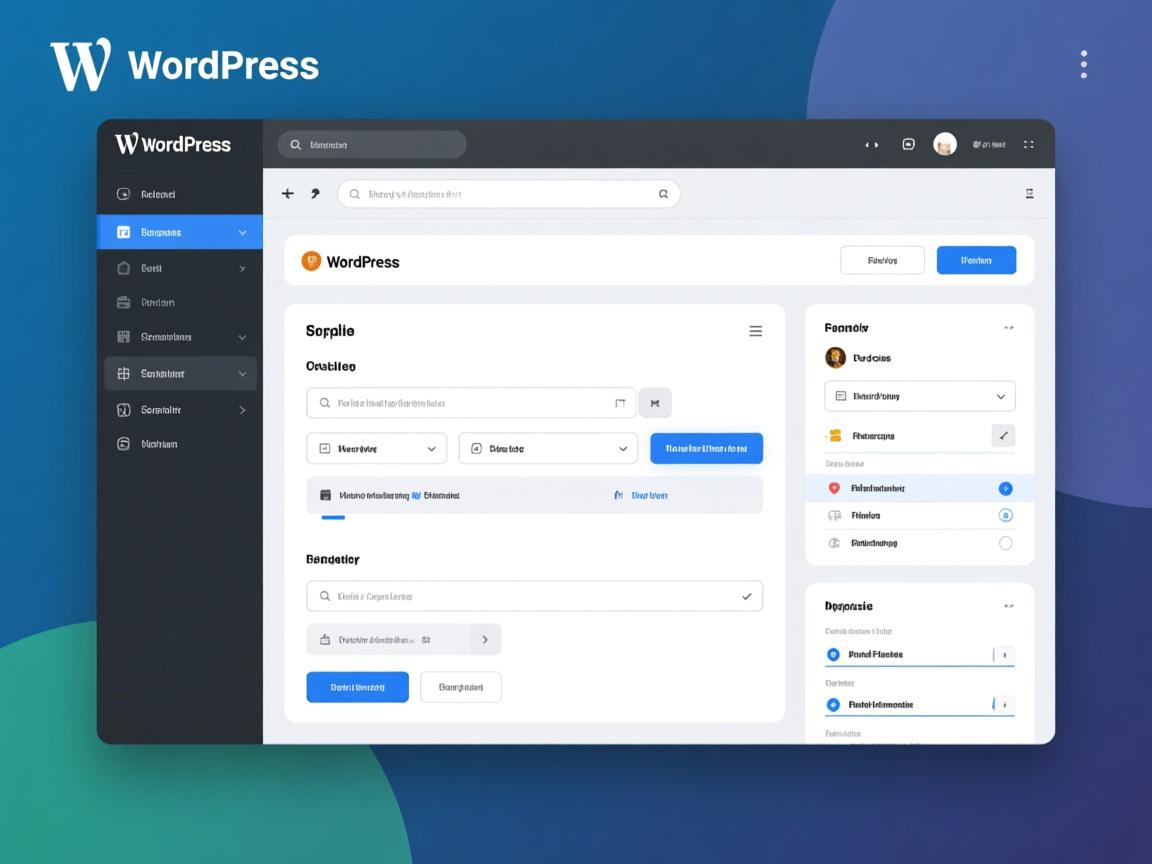Viewport: 1152px width, 864px height.
Task: Click the hamburger menu icon on the main card
Action: coord(755,330)
